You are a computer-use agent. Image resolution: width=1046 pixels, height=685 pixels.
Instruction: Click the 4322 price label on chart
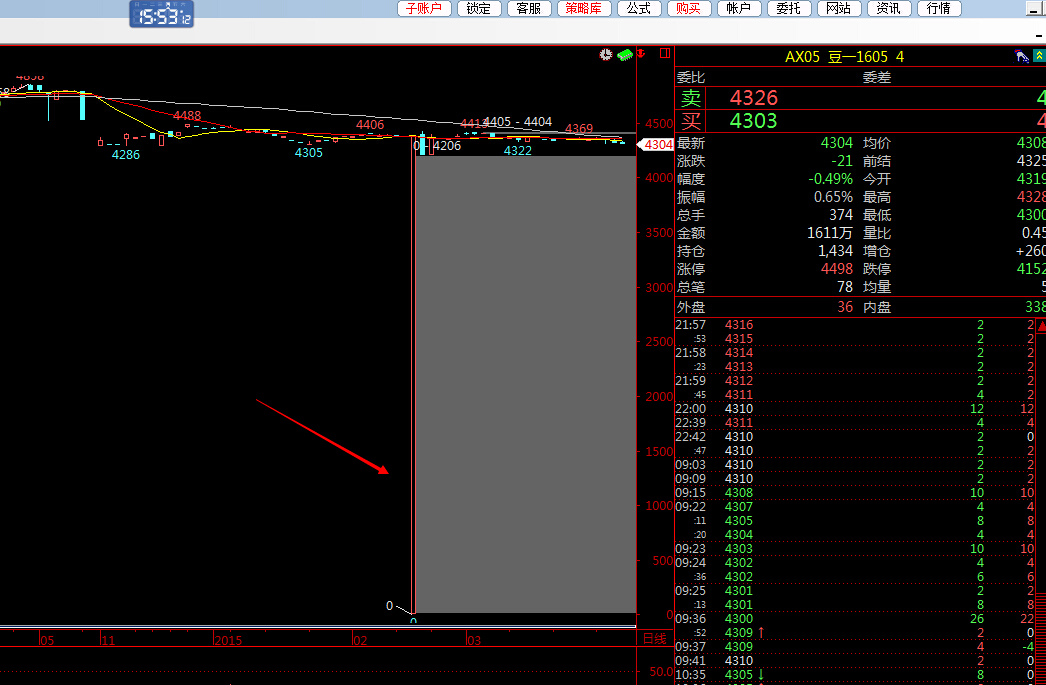coord(518,151)
